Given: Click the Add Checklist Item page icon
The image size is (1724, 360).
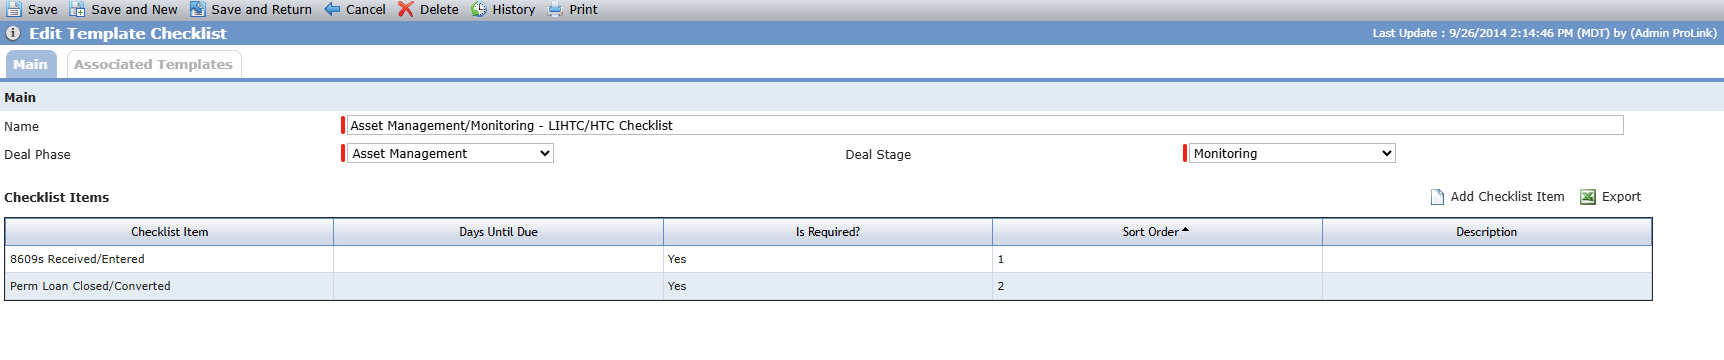Looking at the screenshot, I should click(1437, 197).
